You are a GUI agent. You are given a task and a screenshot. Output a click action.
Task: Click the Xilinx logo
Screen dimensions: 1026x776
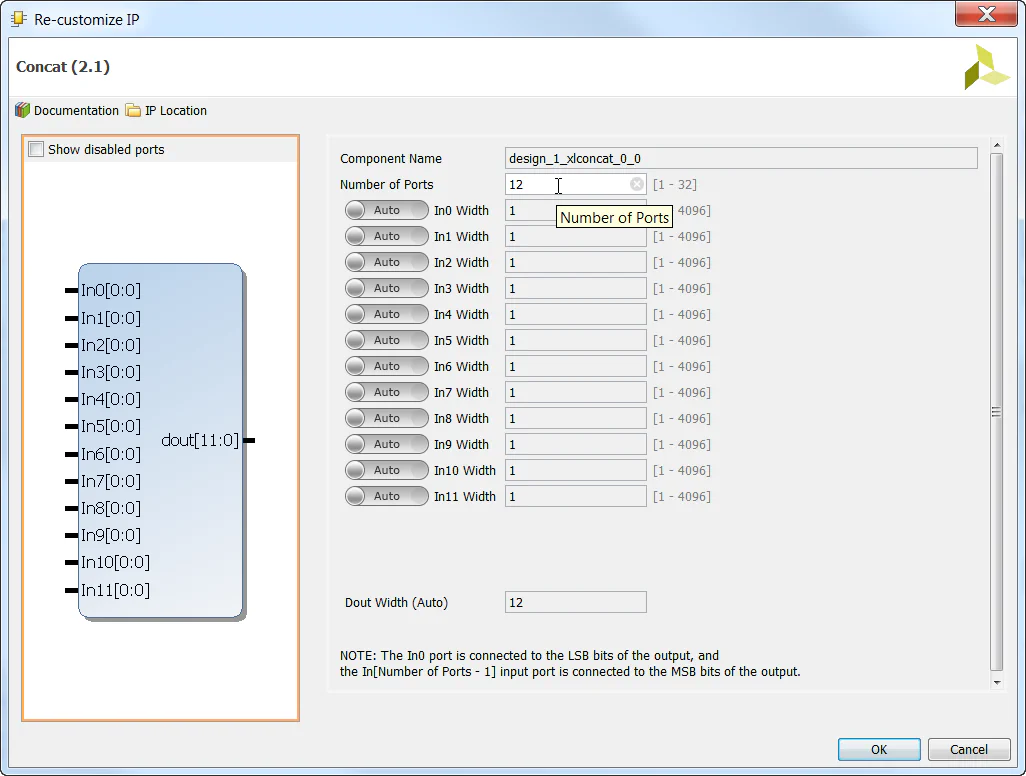(985, 68)
